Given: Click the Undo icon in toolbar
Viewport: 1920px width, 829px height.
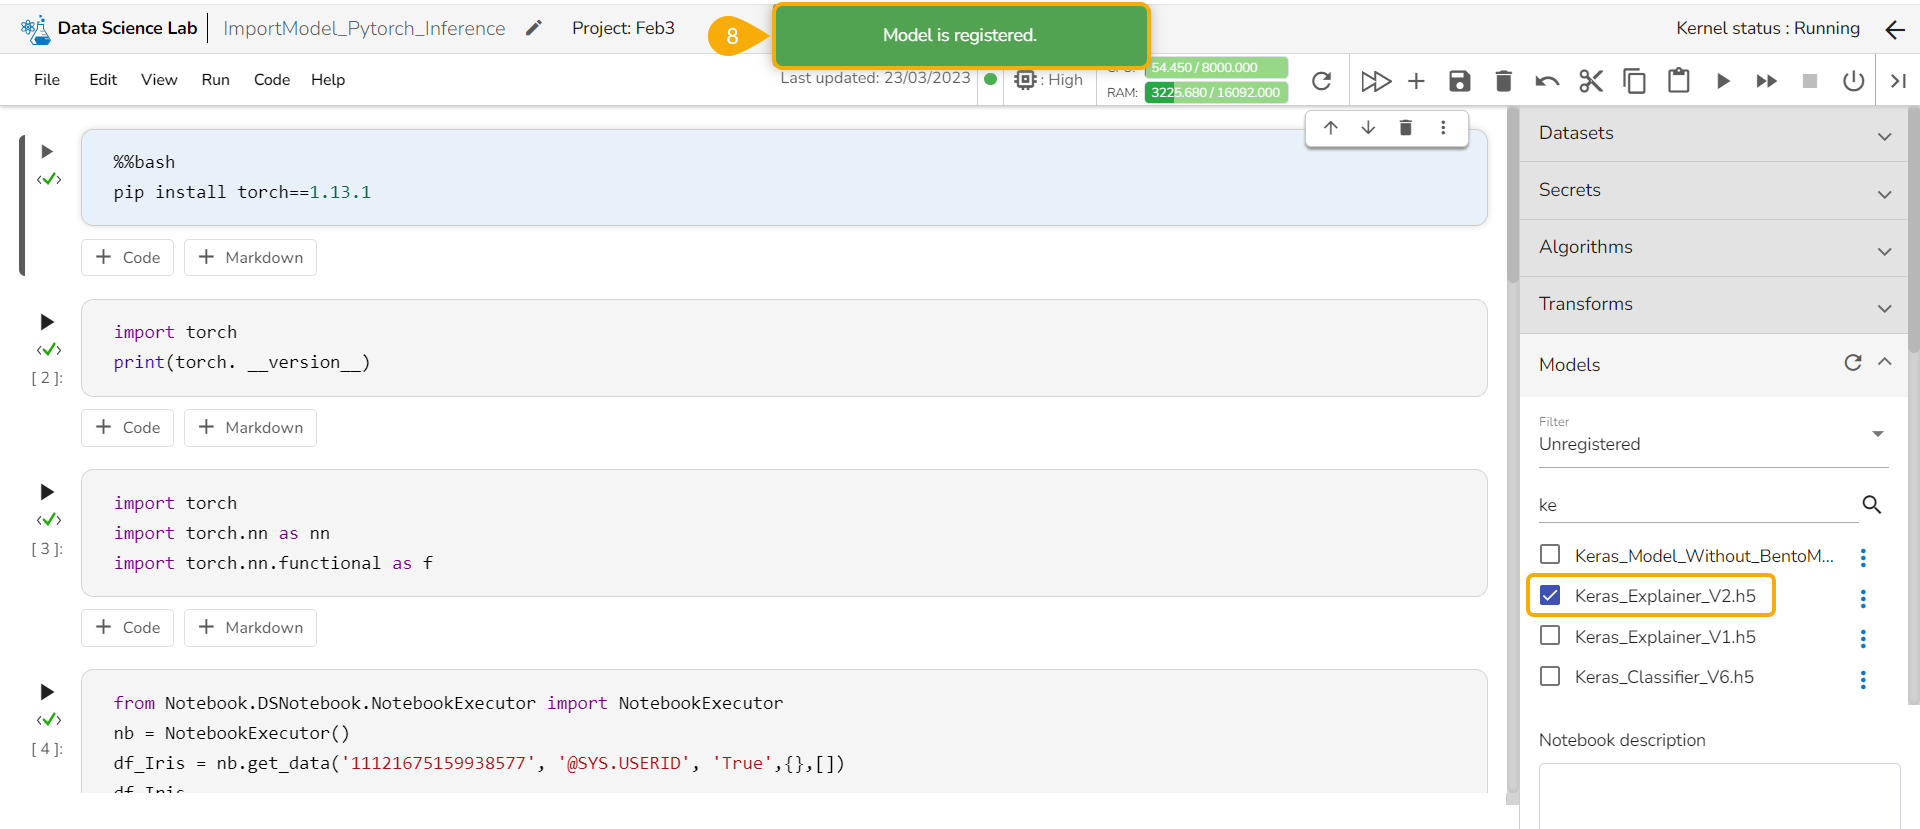Looking at the screenshot, I should 1547,81.
